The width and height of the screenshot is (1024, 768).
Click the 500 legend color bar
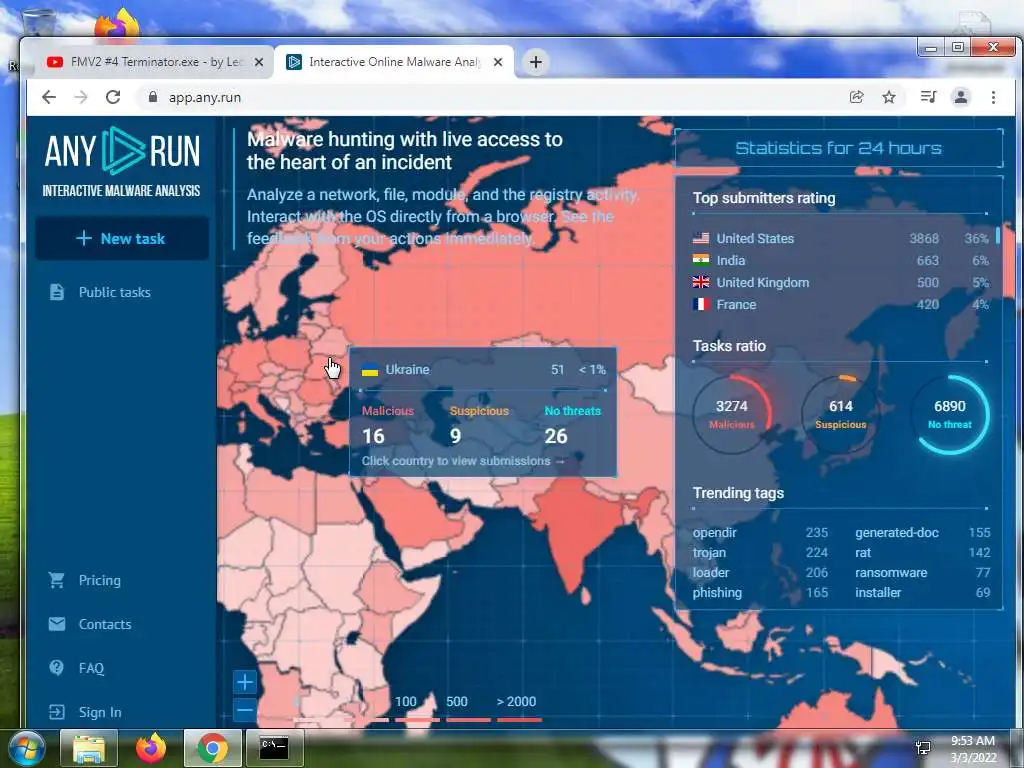(x=468, y=720)
